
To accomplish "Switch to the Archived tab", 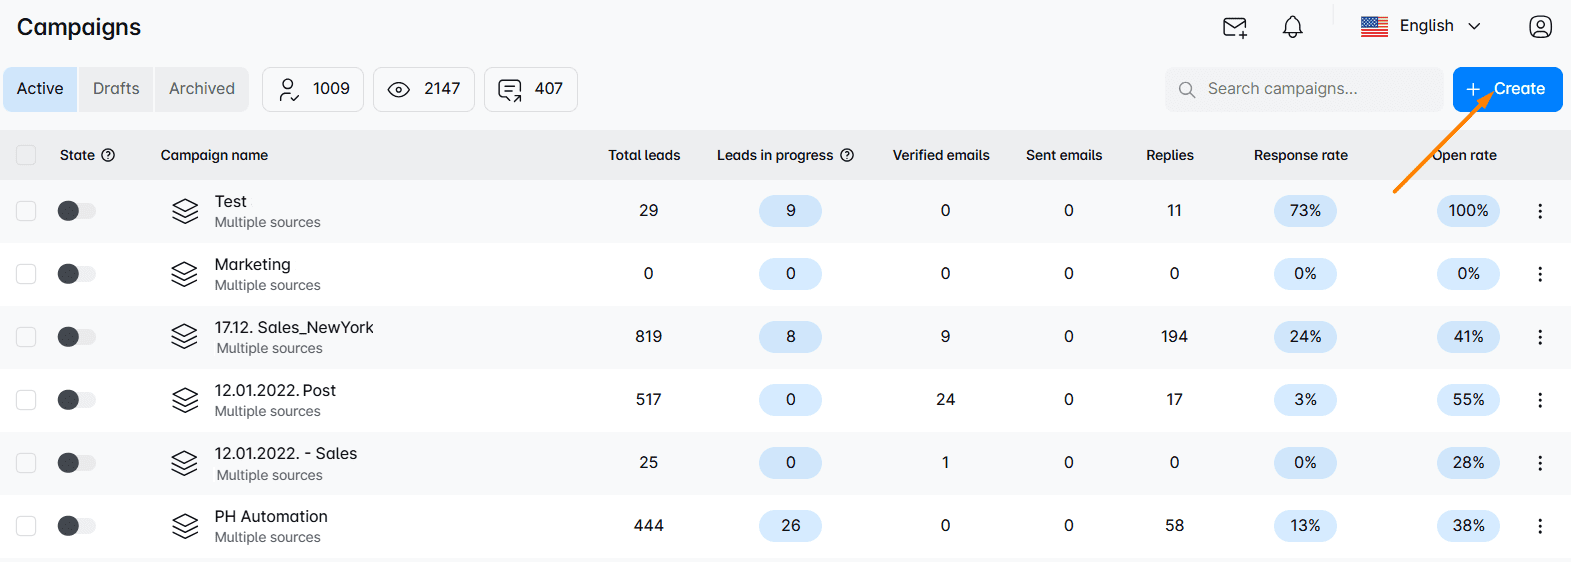I will (201, 89).
